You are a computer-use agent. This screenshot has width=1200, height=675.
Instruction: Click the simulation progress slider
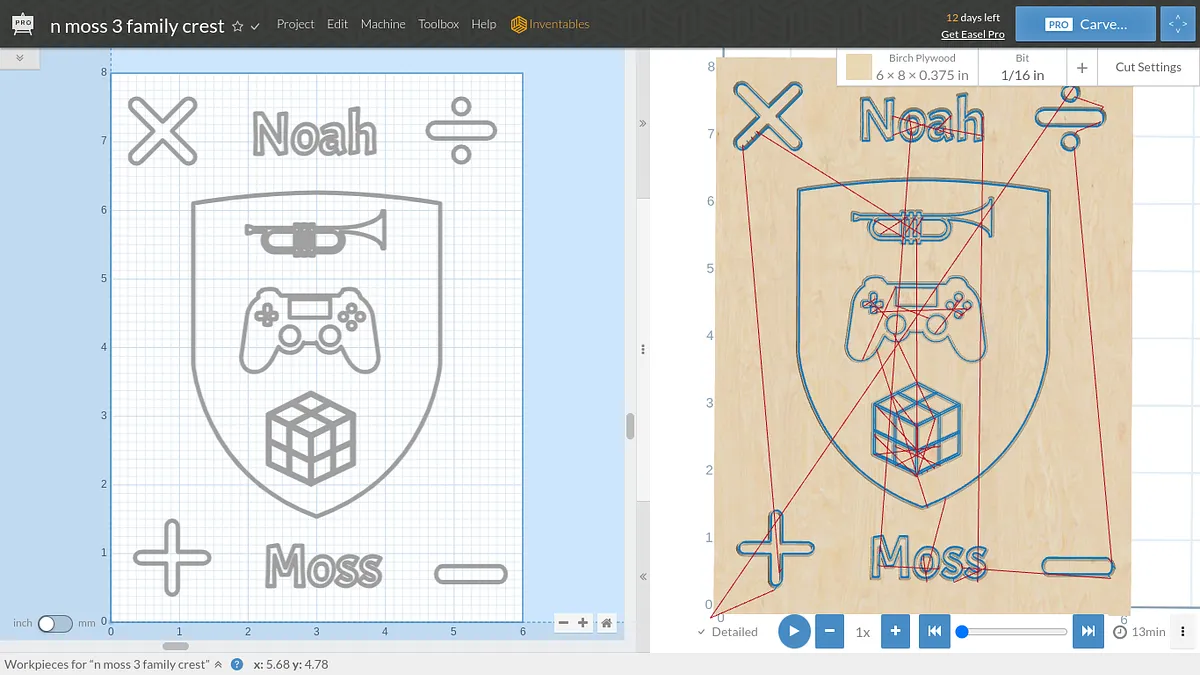(x=1014, y=631)
